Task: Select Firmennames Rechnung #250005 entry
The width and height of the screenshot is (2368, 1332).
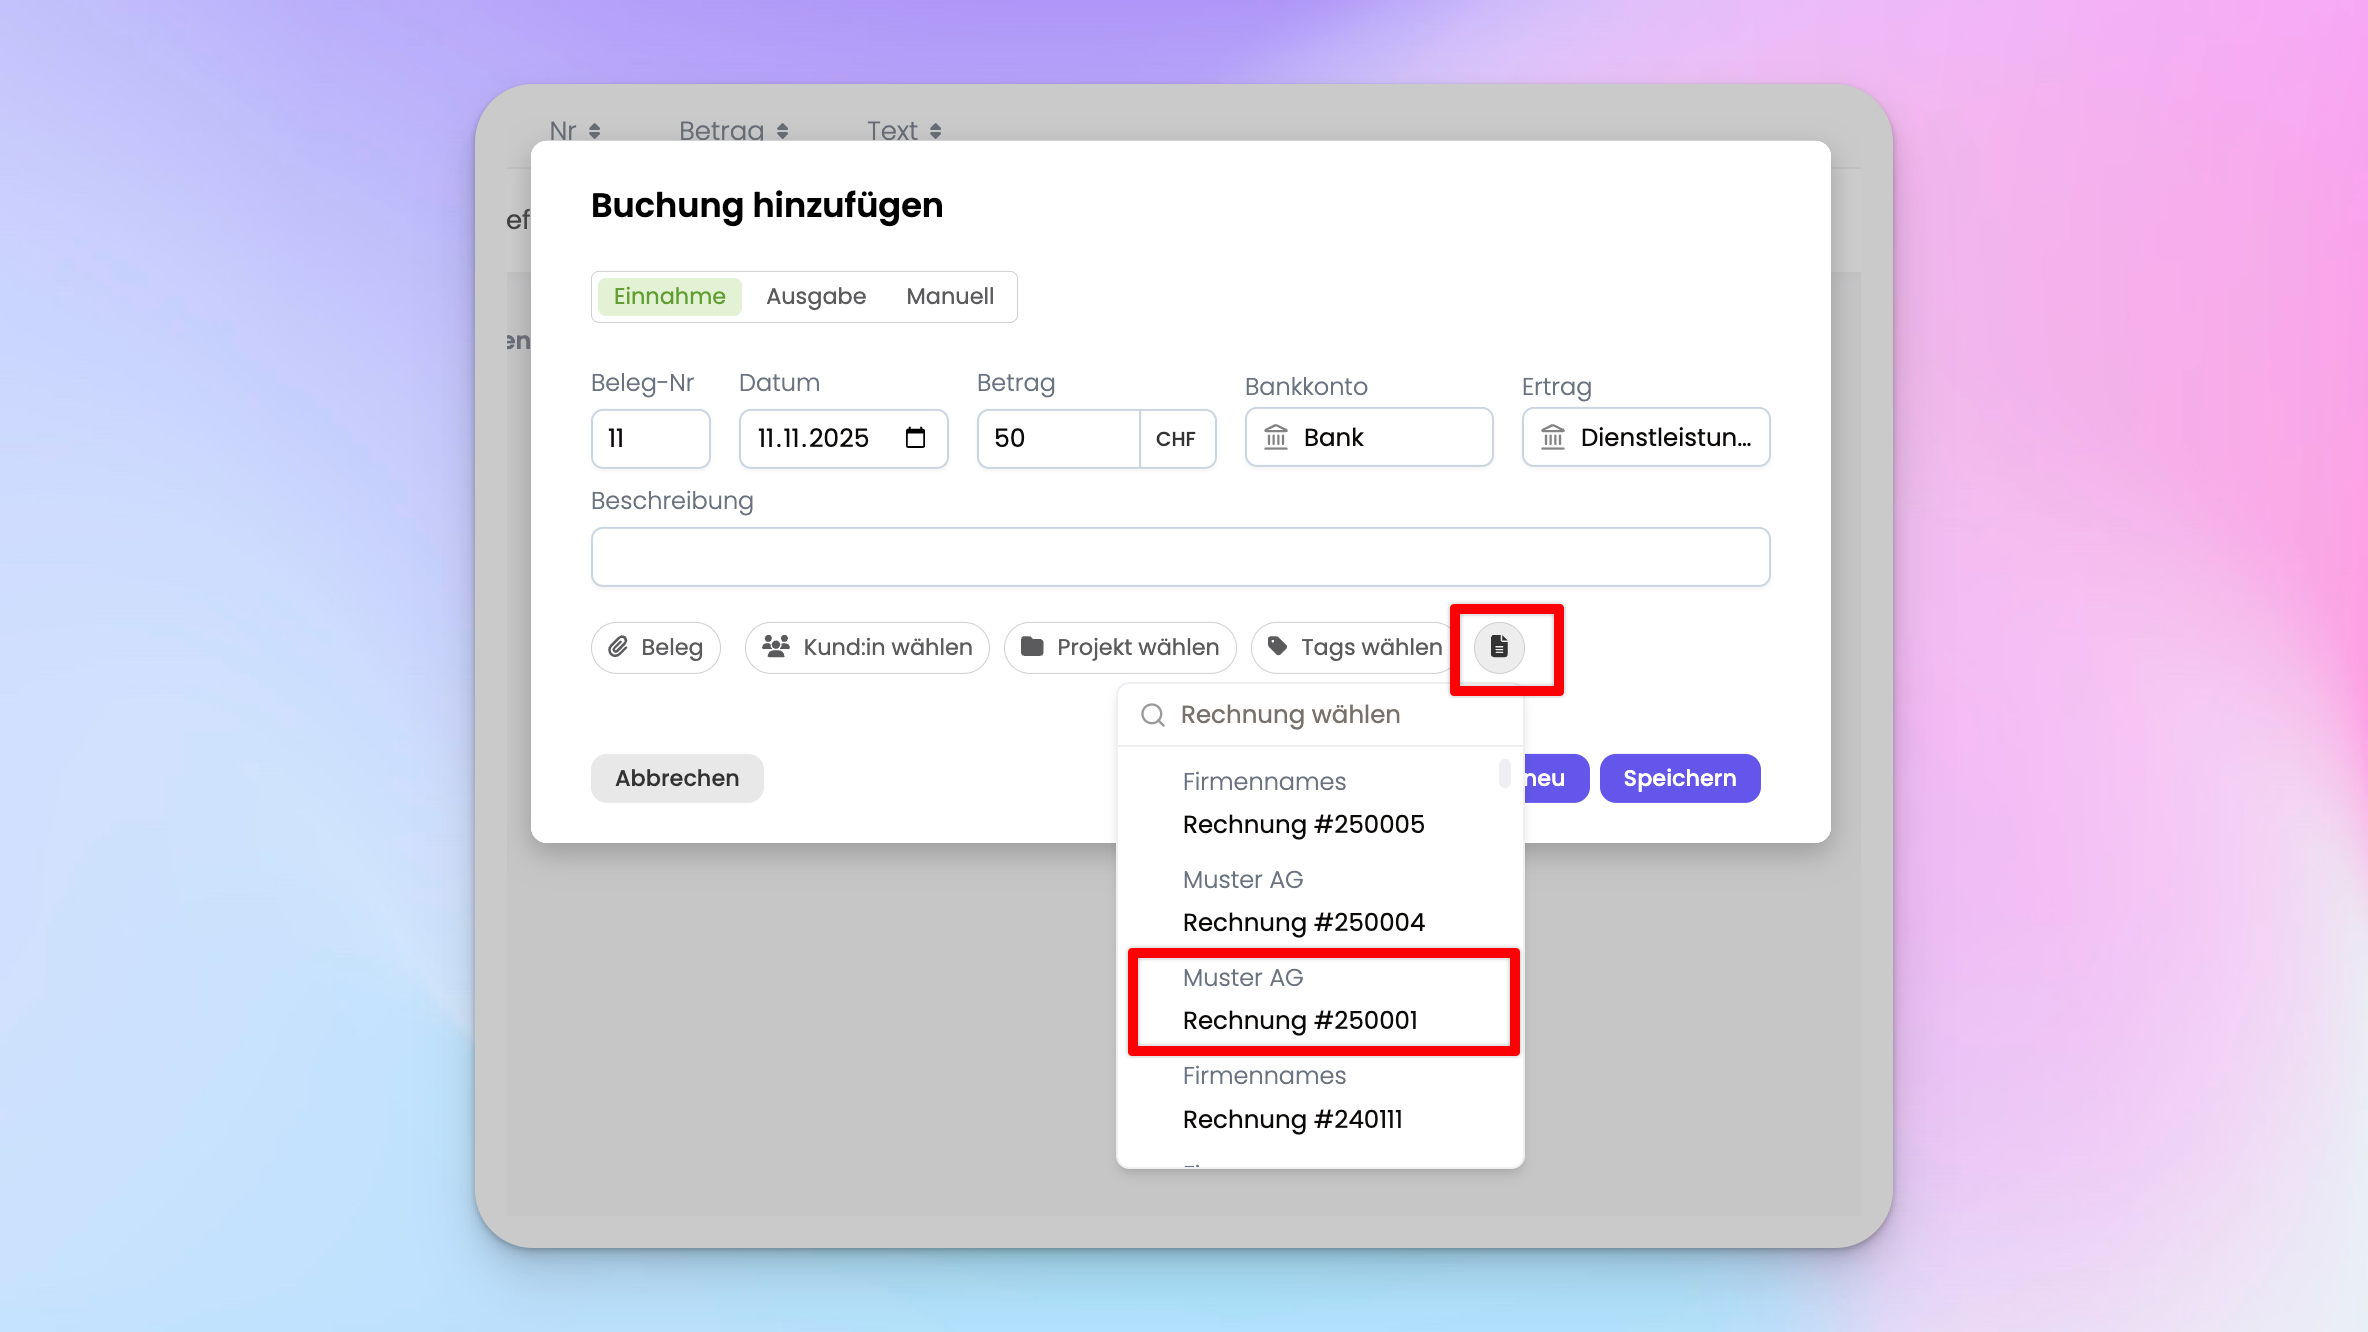Action: click(x=1302, y=804)
